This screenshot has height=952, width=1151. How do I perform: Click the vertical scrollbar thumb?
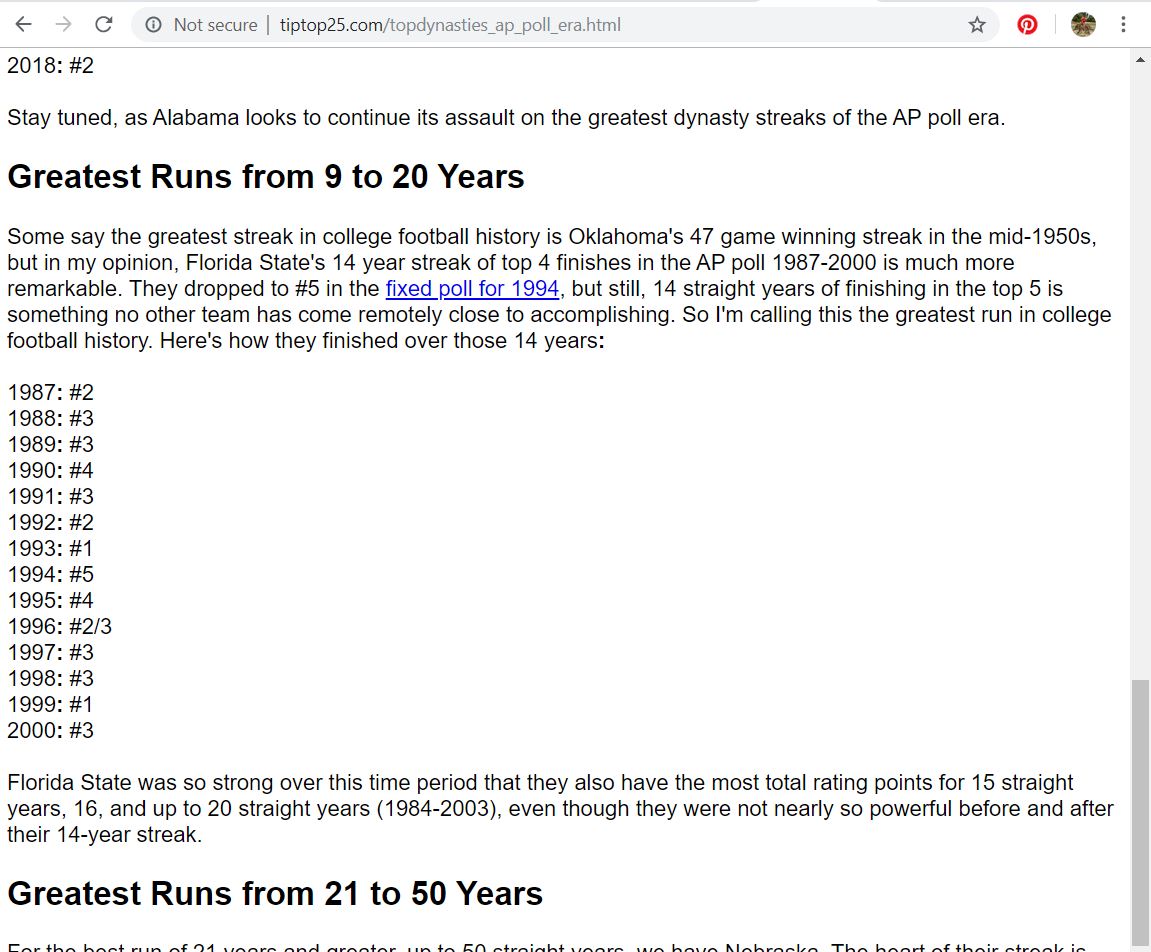[x=1140, y=815]
